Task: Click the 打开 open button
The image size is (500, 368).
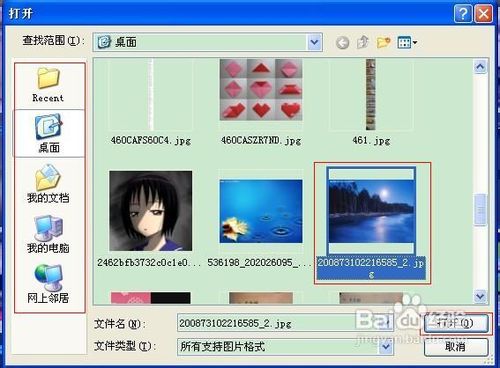Action: (x=455, y=323)
